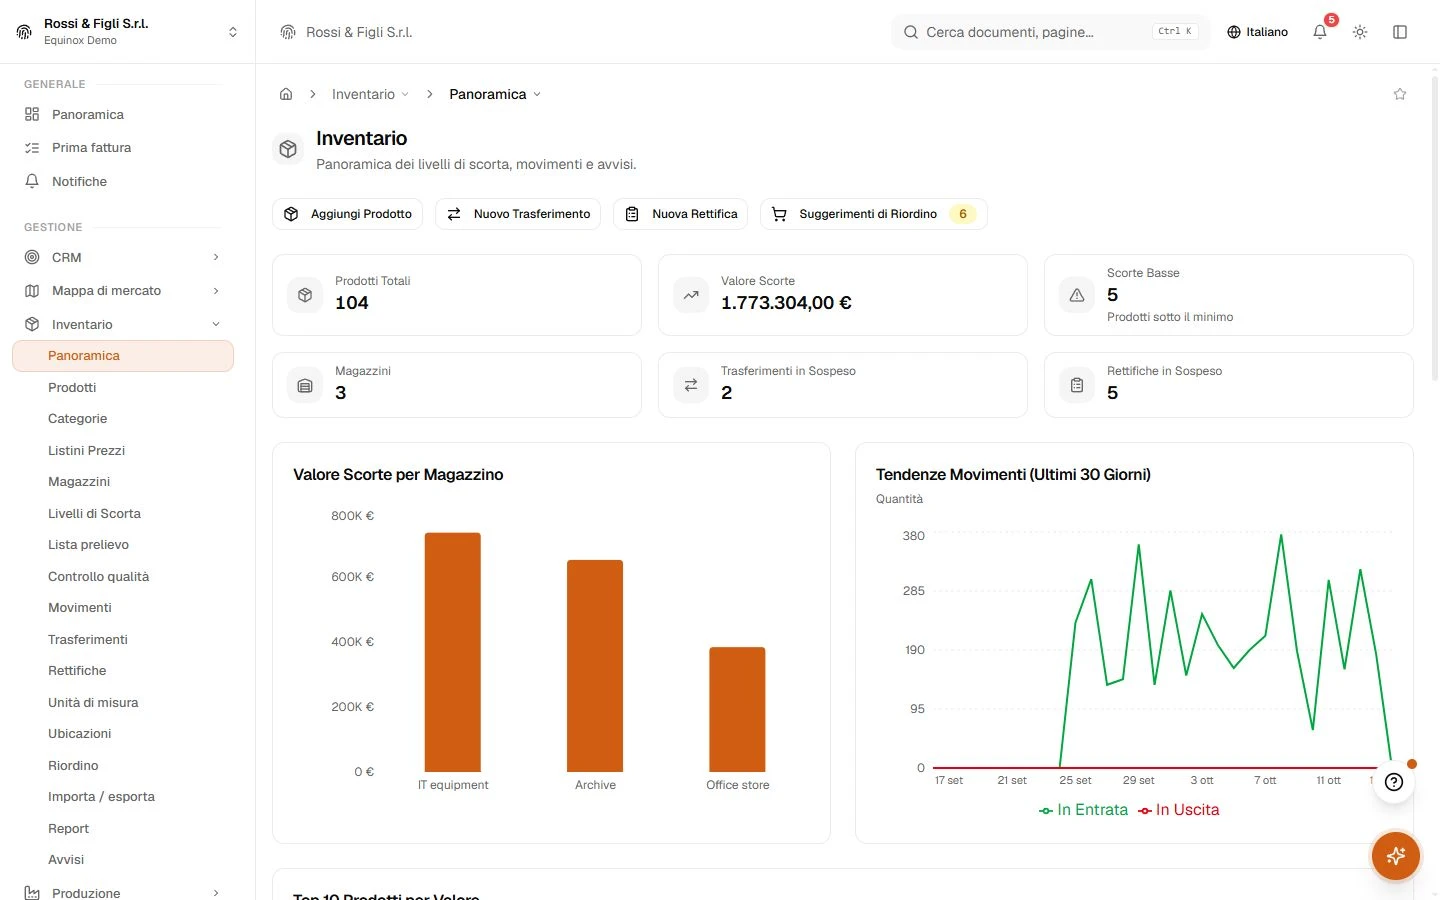This screenshot has width=1440, height=900.
Task: Toggle the In Uscita legend entry
Action: tap(1178, 810)
